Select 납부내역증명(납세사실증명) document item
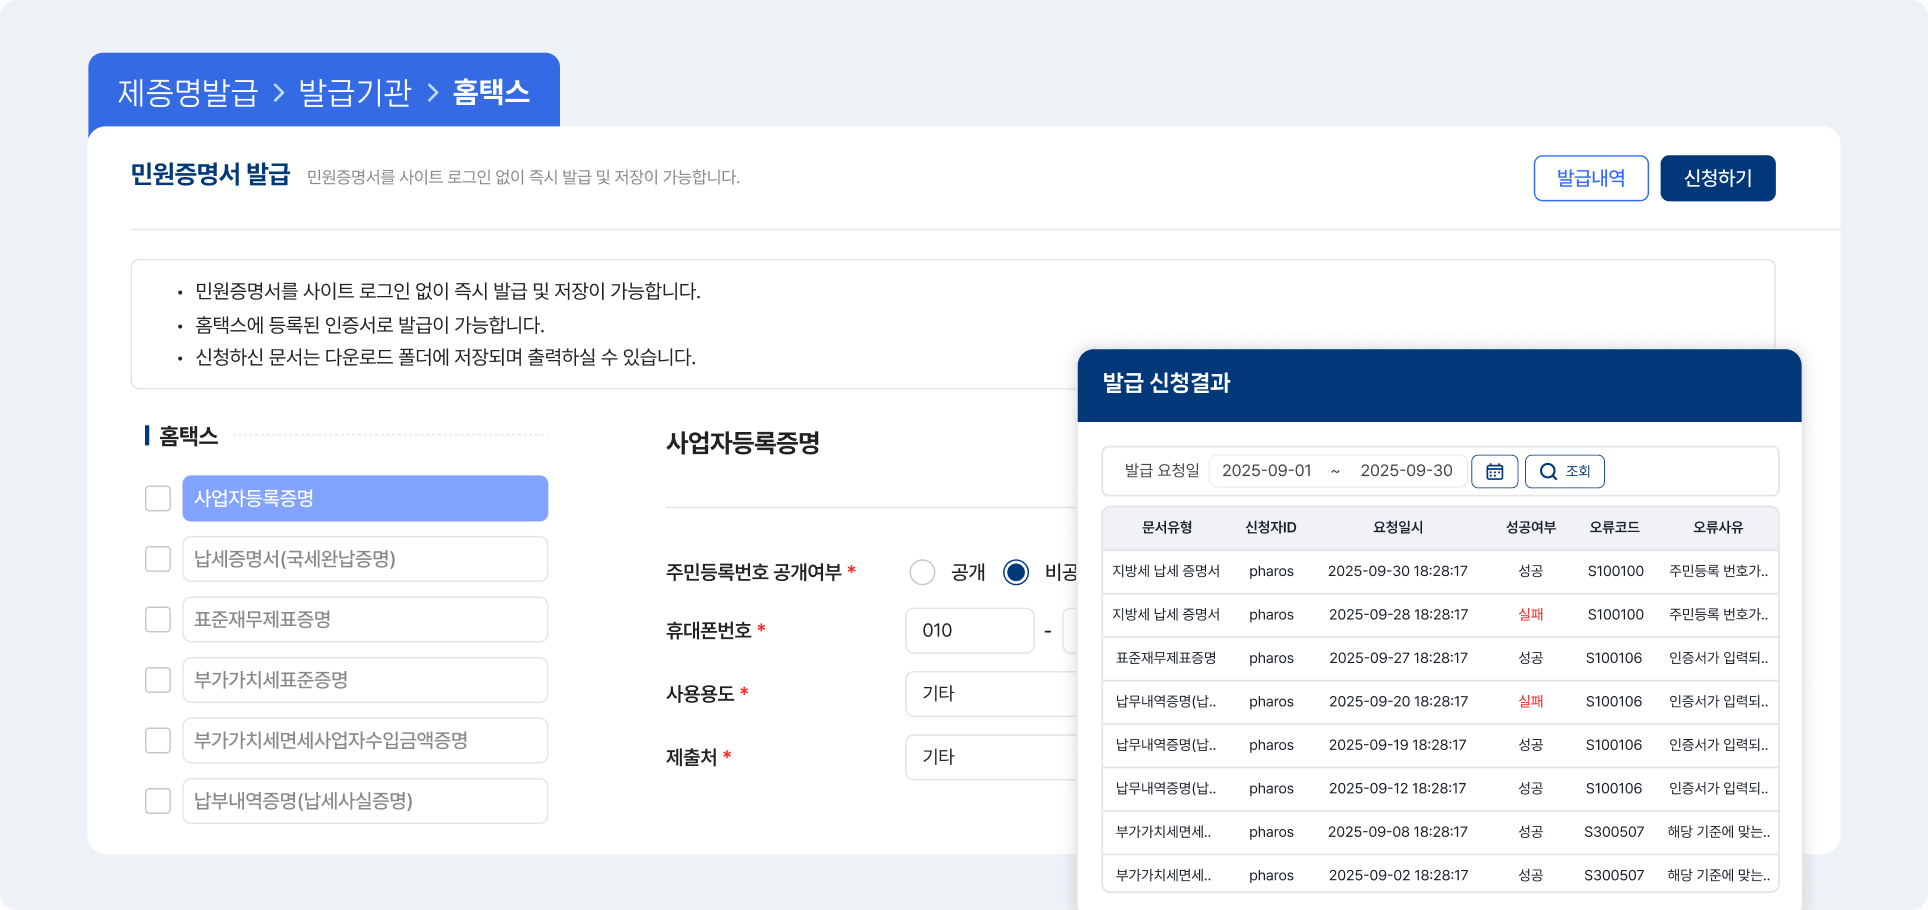 click(365, 801)
